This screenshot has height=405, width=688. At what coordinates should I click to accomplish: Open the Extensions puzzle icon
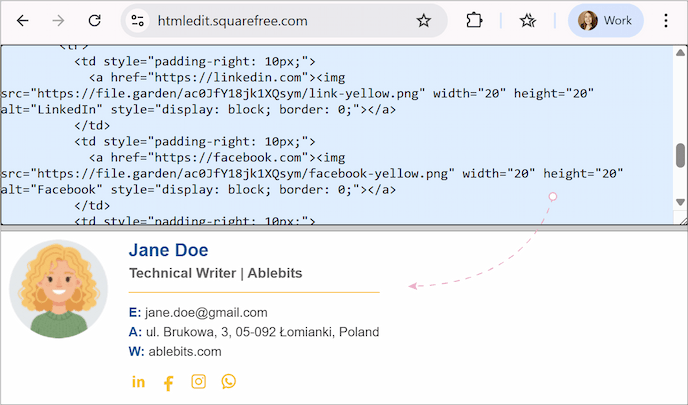pos(474,21)
